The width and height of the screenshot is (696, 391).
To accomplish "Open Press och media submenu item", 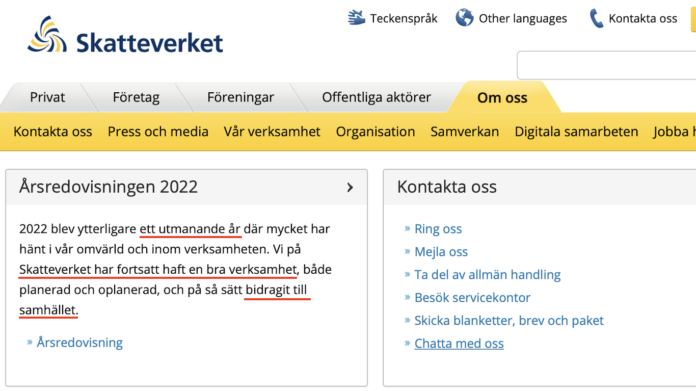I will (158, 132).
